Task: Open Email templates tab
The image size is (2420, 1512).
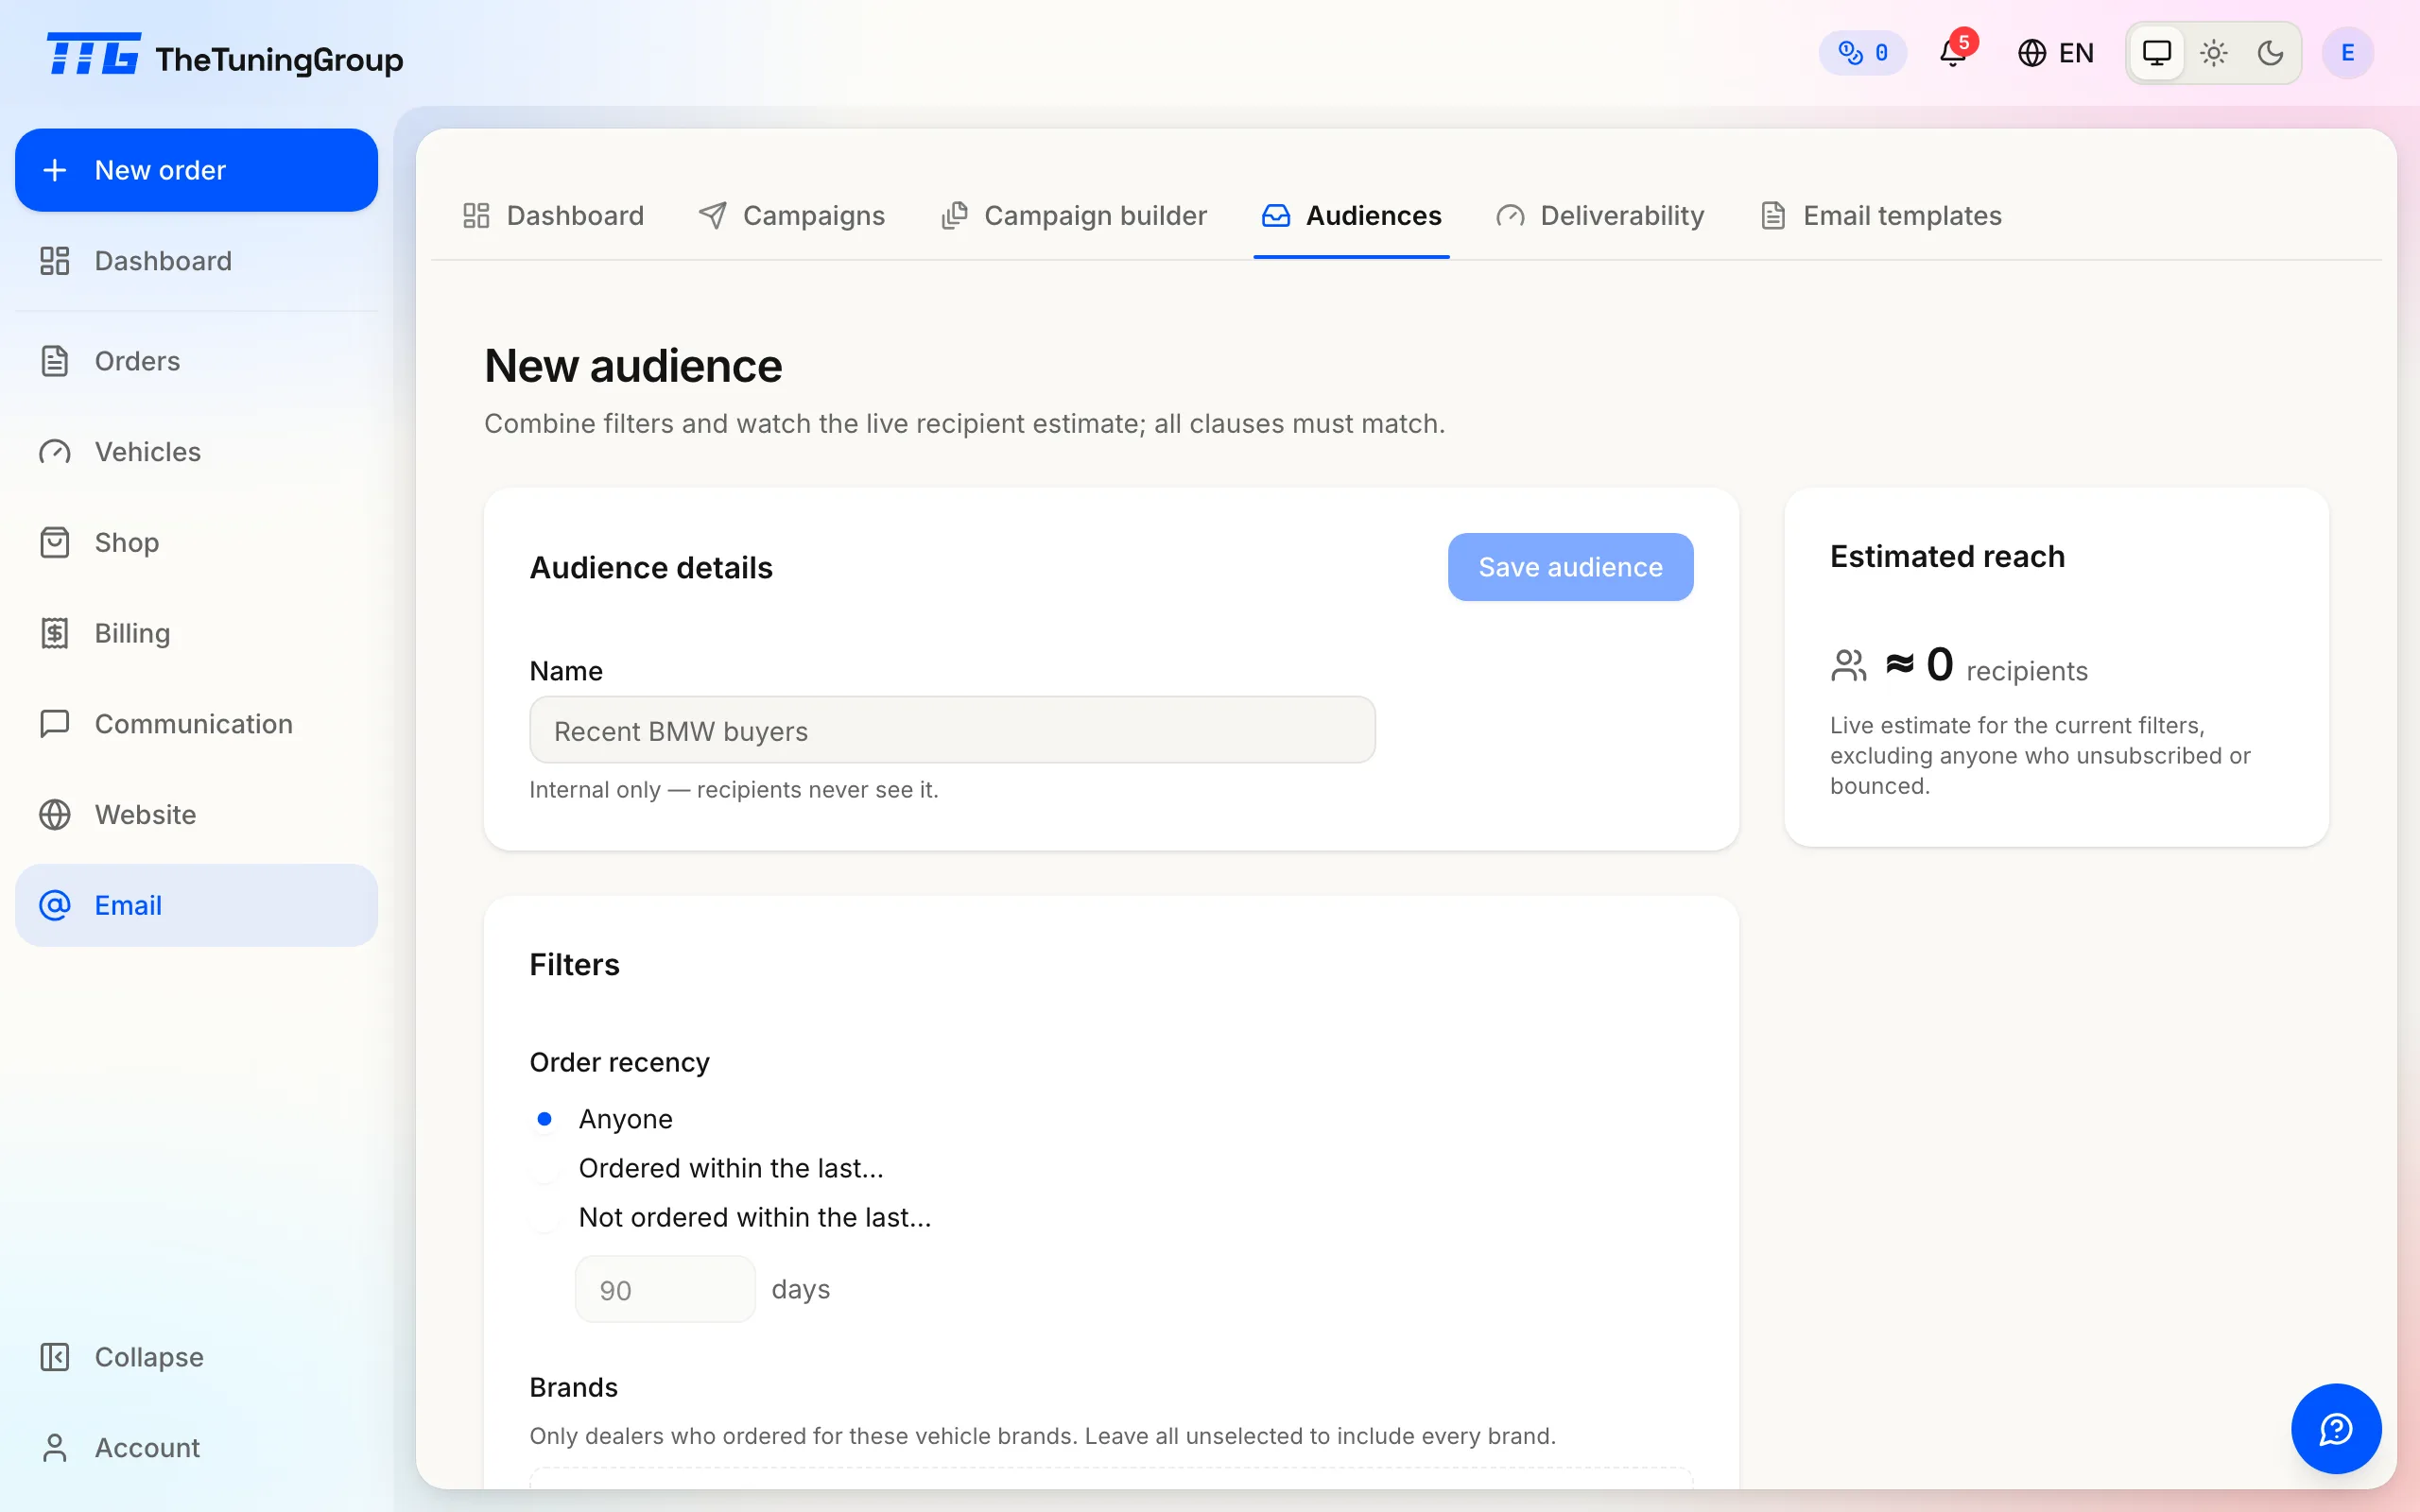Action: pyautogui.click(x=1881, y=216)
